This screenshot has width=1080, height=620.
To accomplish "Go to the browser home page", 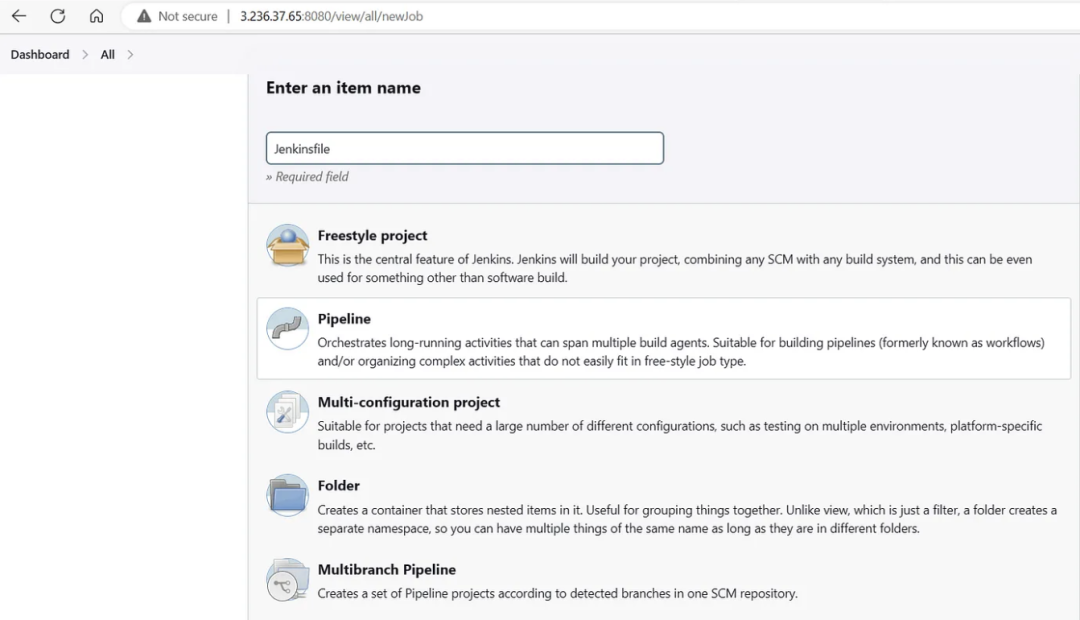I will [96, 16].
